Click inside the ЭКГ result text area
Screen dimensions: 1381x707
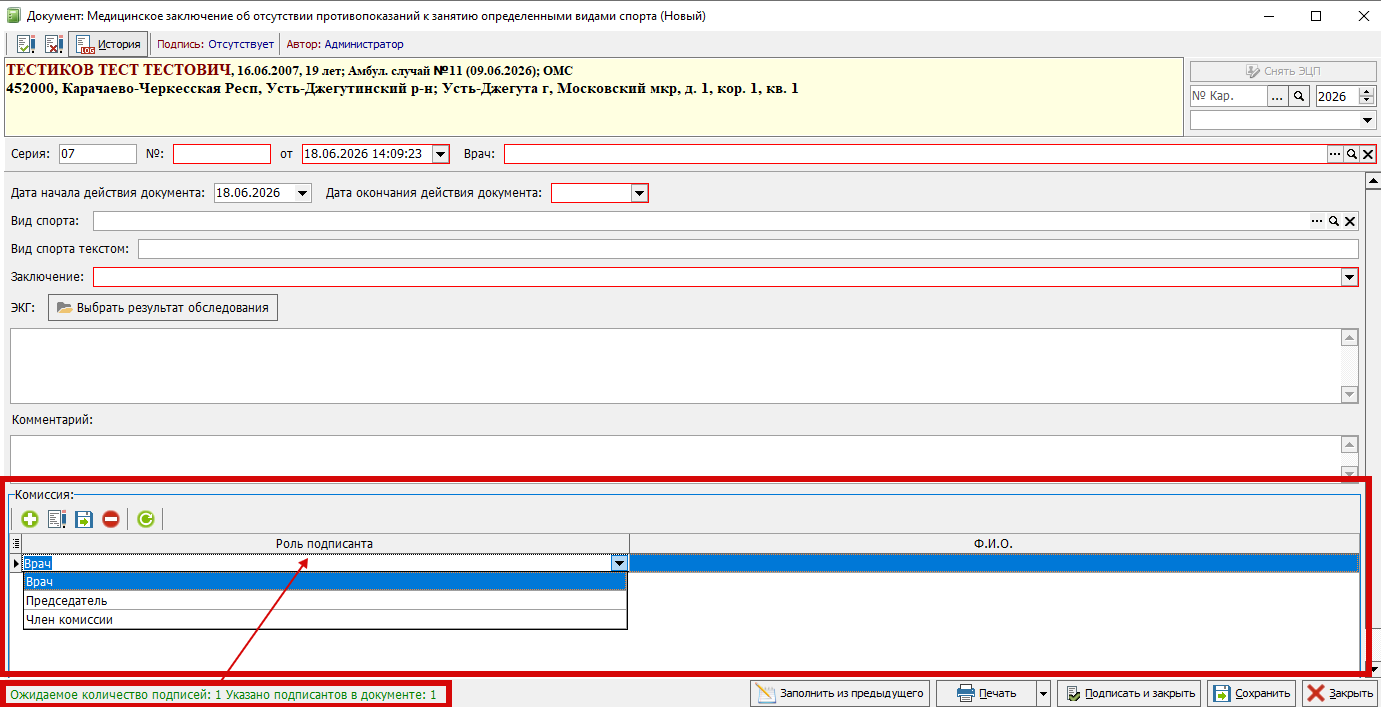[676, 366]
